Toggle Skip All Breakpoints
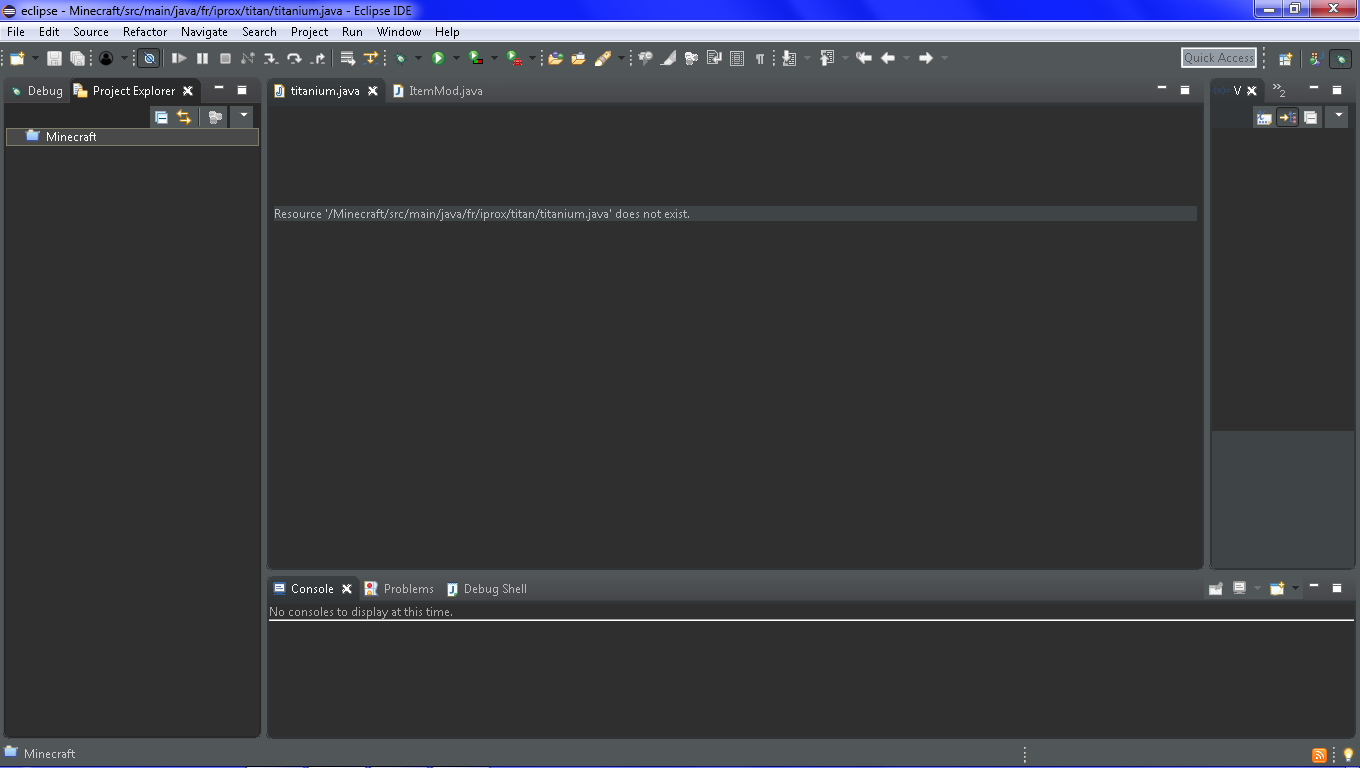Screen dimensions: 1360x772 pyautogui.click(x=149, y=59)
